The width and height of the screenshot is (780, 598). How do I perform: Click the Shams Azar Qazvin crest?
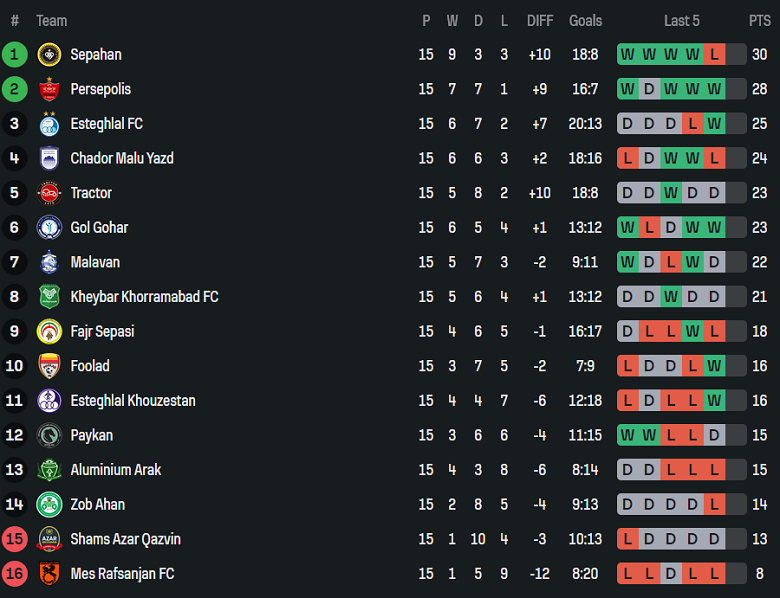(49, 539)
